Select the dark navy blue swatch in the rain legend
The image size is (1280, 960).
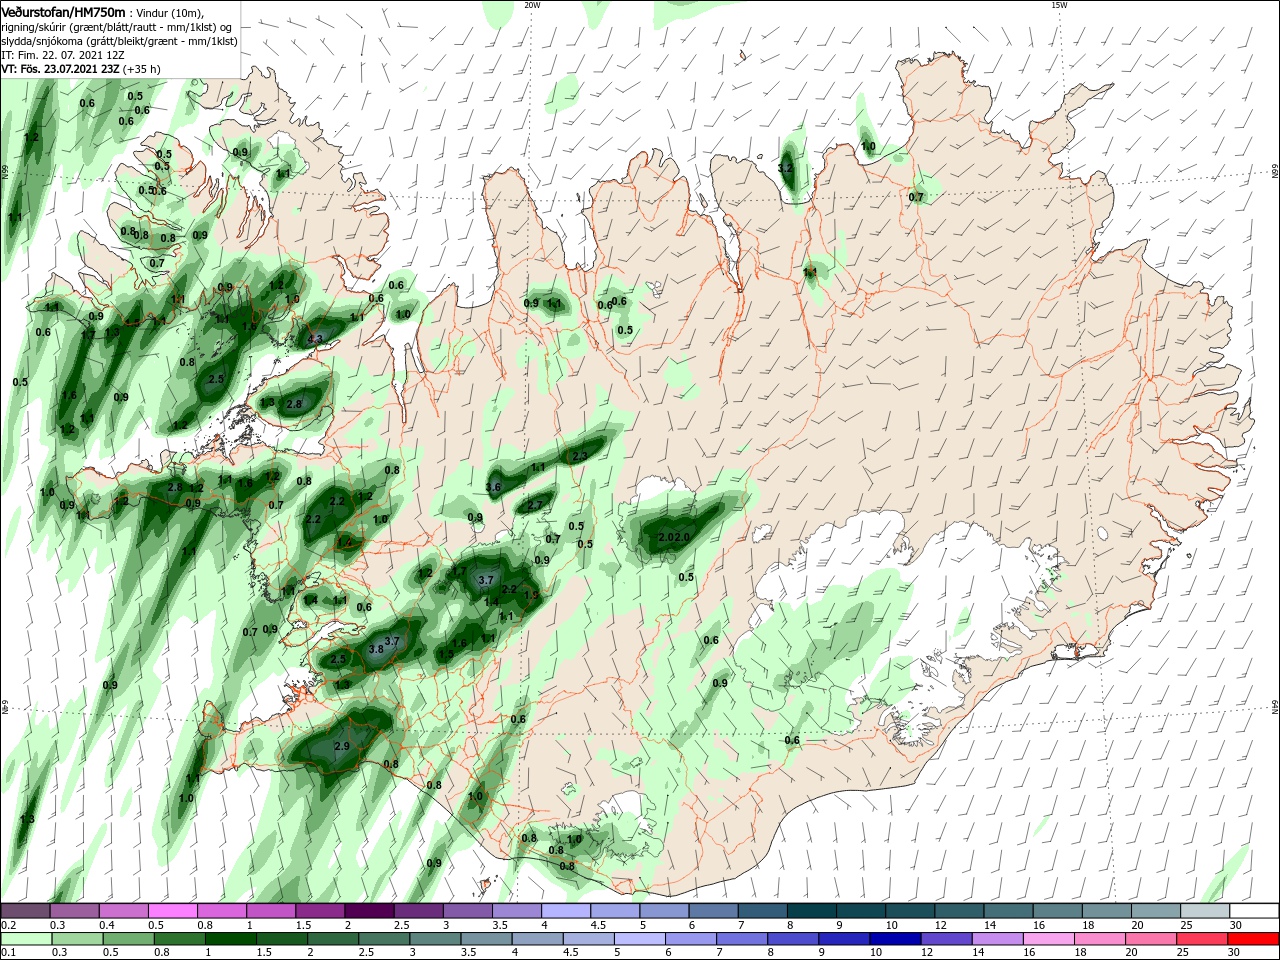894,939
